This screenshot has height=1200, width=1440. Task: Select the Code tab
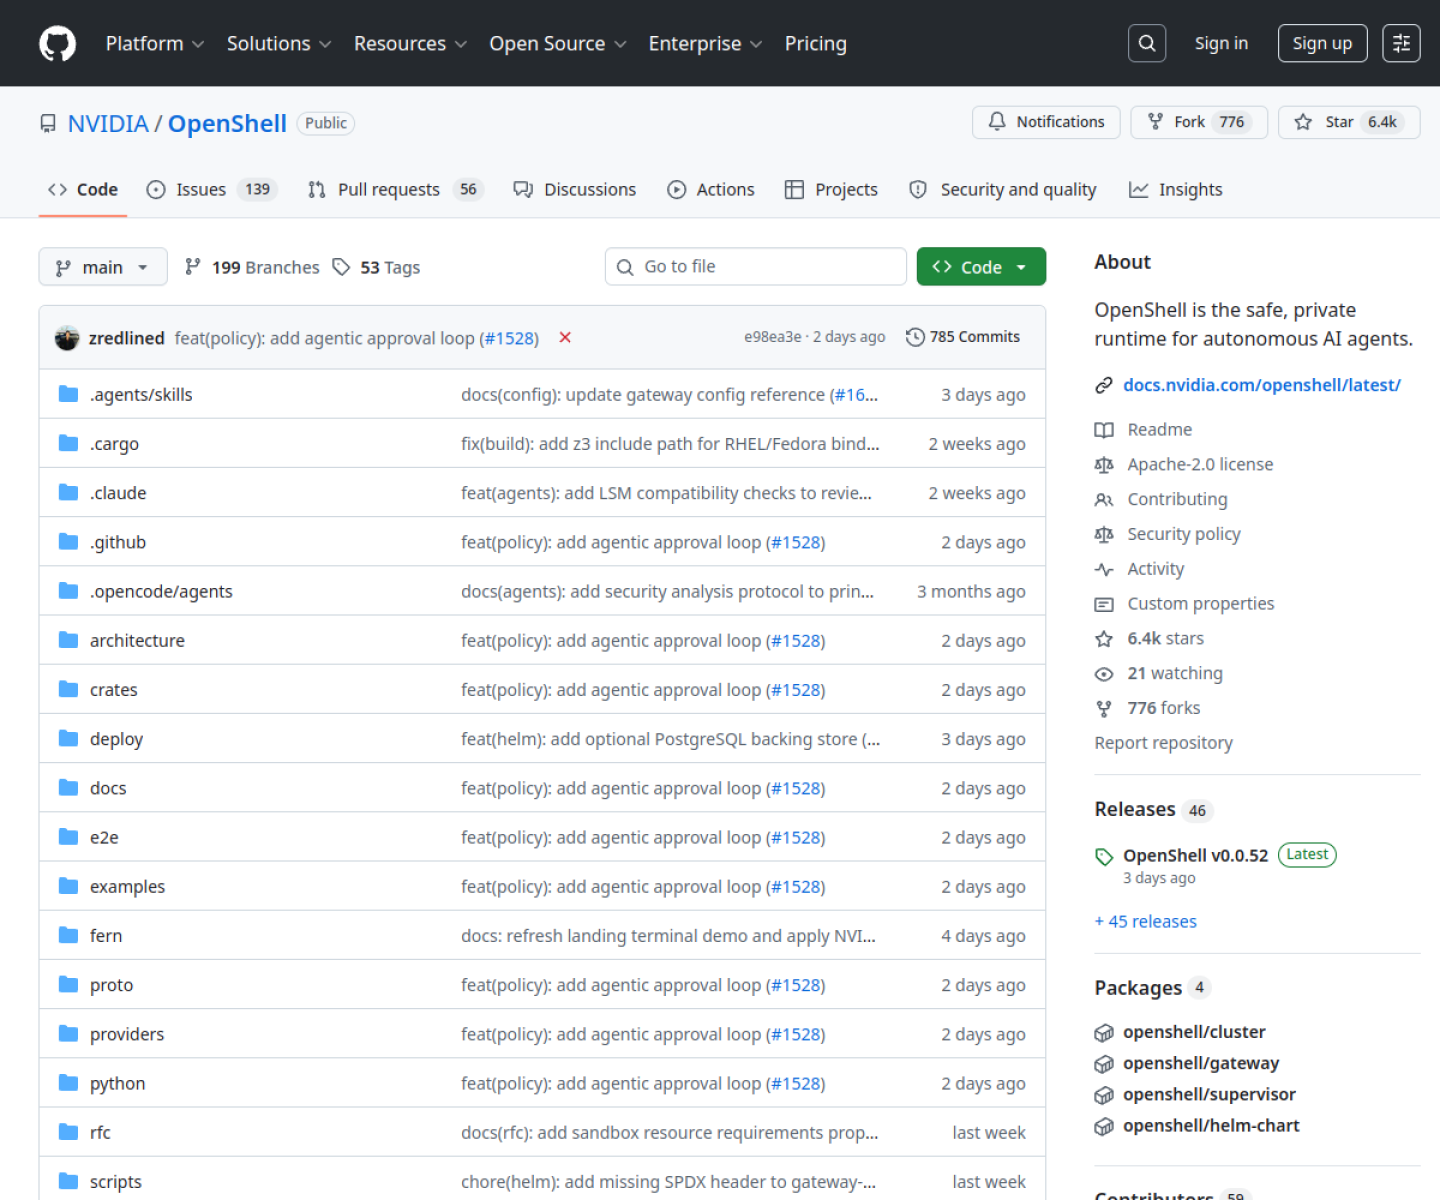[83, 190]
